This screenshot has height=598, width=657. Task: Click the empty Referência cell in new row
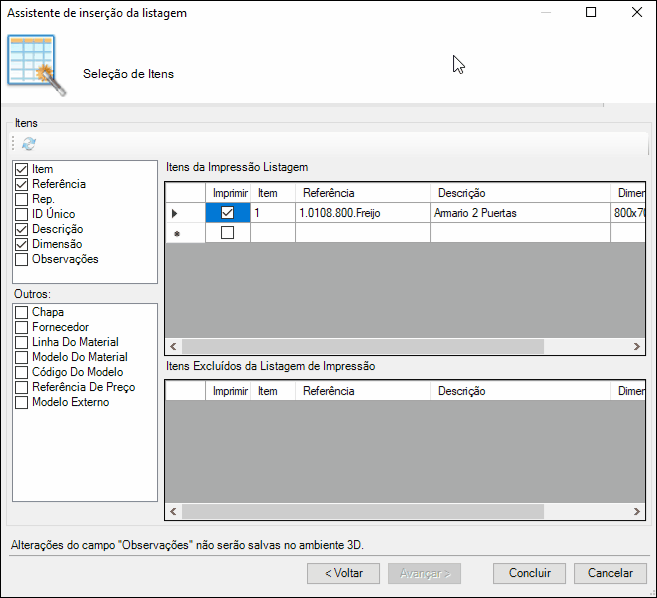click(363, 233)
